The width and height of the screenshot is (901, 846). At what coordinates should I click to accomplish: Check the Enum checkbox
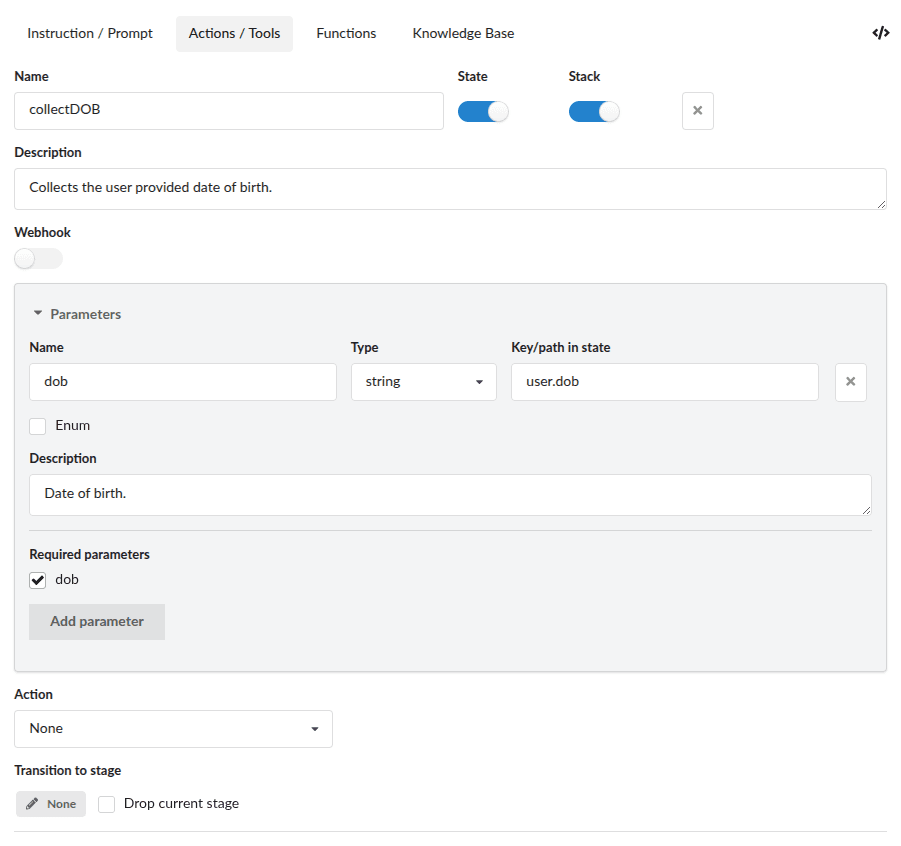point(38,426)
